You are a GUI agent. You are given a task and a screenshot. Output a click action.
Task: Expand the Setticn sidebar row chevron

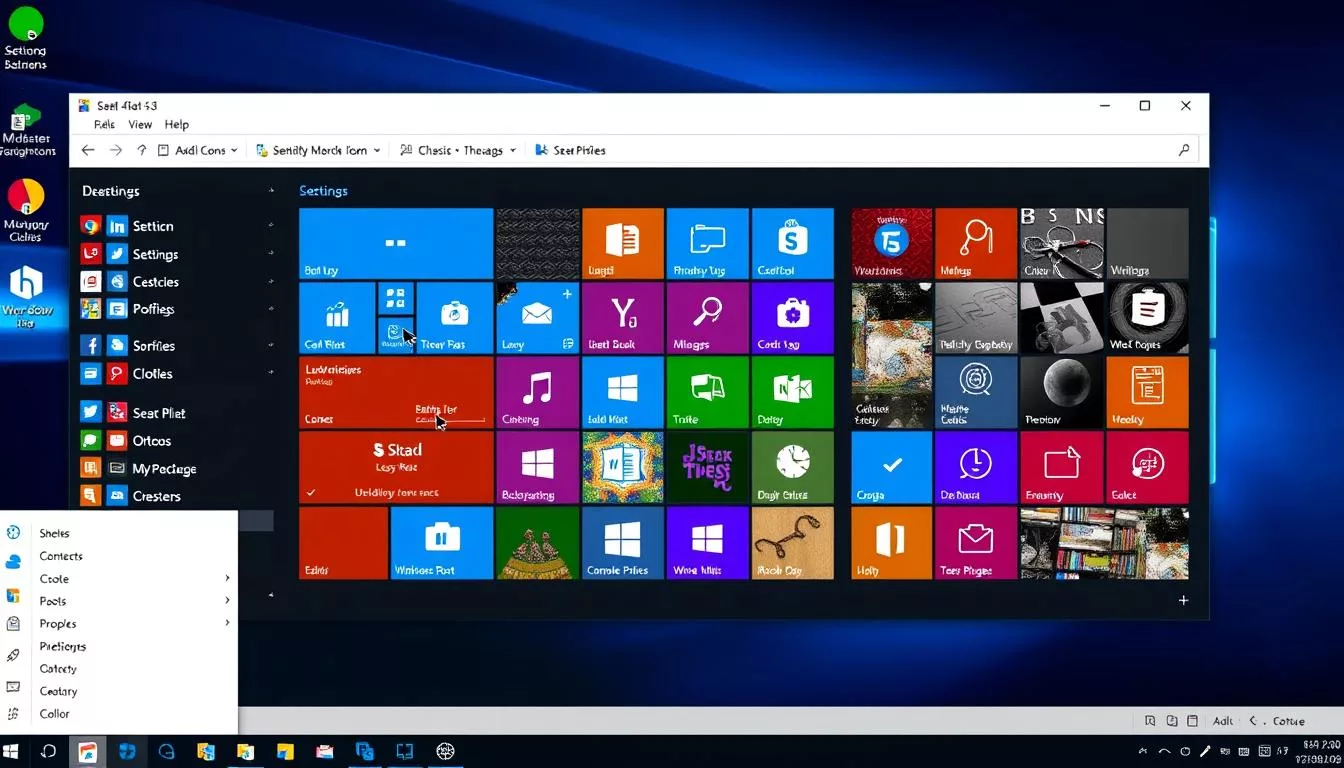pos(271,226)
